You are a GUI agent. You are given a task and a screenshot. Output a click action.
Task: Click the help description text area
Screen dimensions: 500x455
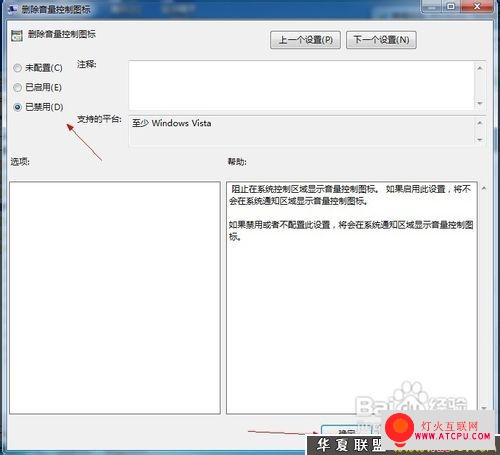[x=352, y=298]
